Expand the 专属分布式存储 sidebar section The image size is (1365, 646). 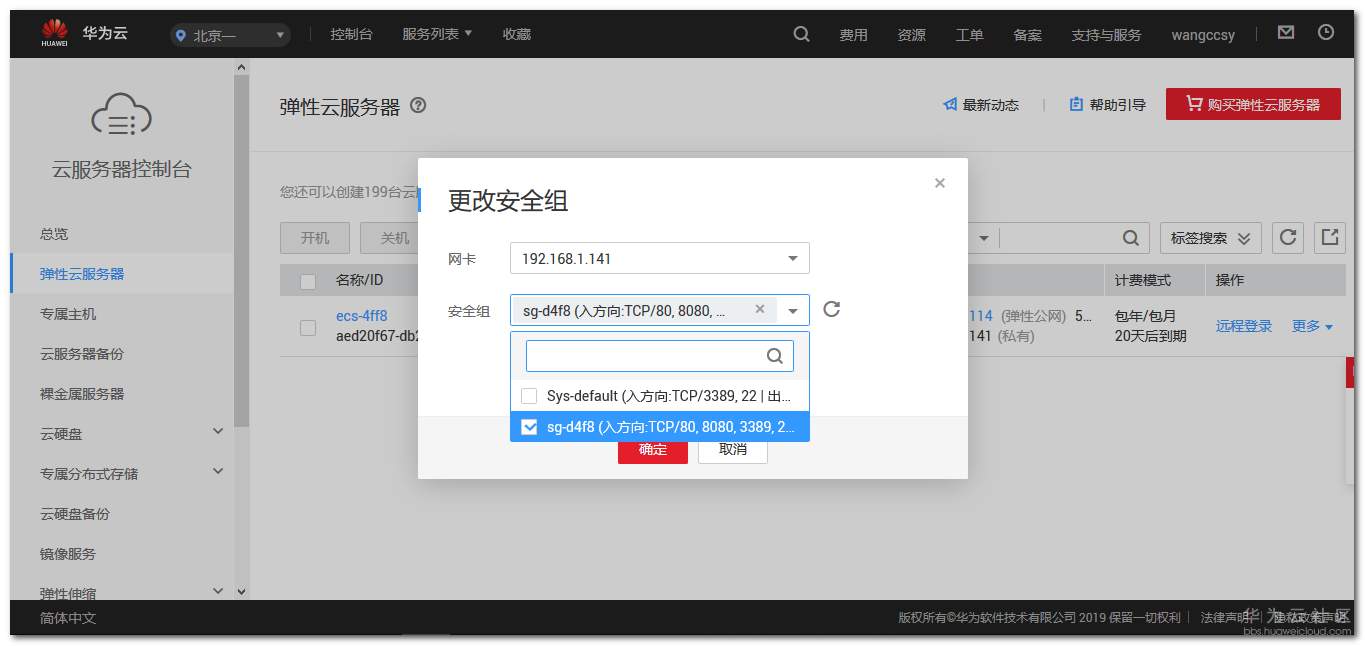(218, 471)
